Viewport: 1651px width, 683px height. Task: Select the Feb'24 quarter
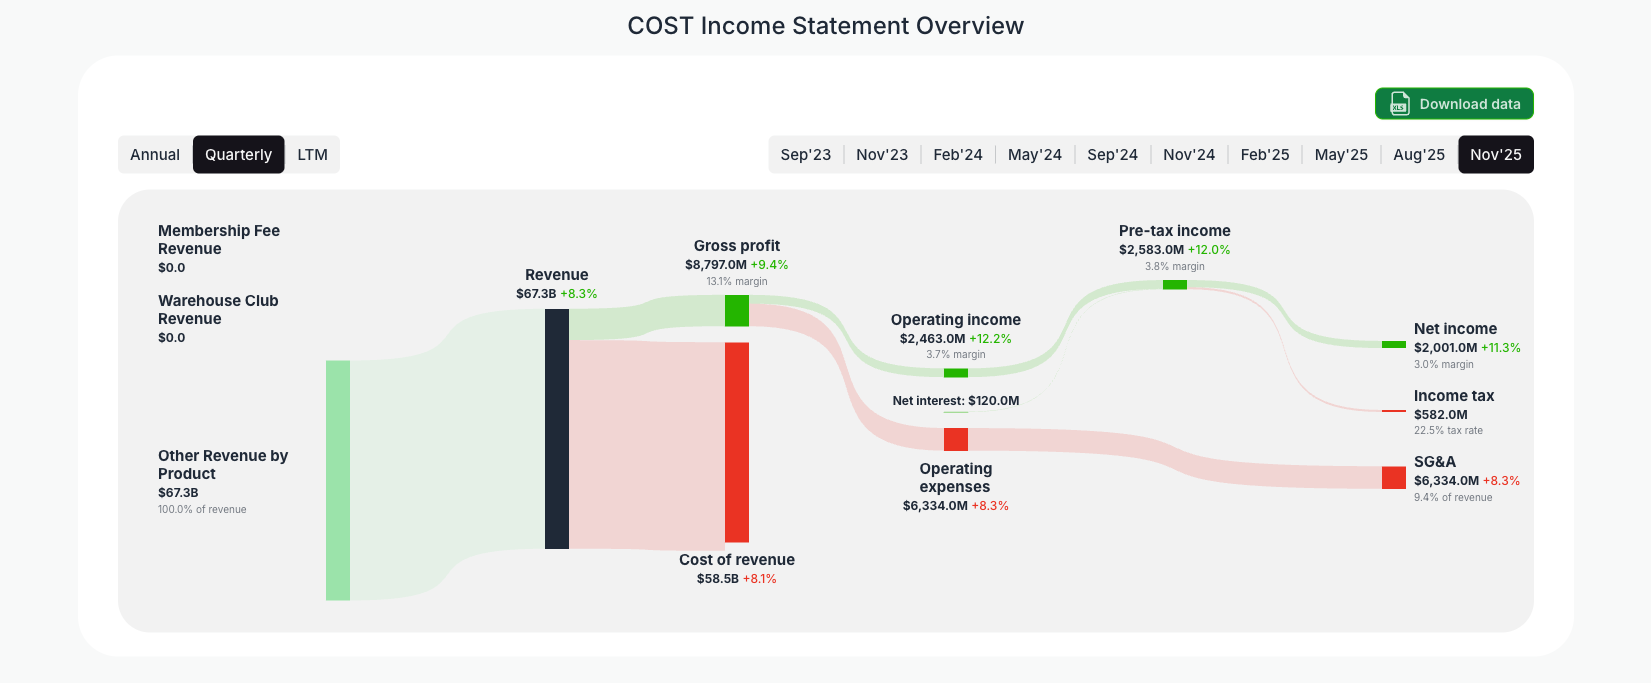pos(958,155)
